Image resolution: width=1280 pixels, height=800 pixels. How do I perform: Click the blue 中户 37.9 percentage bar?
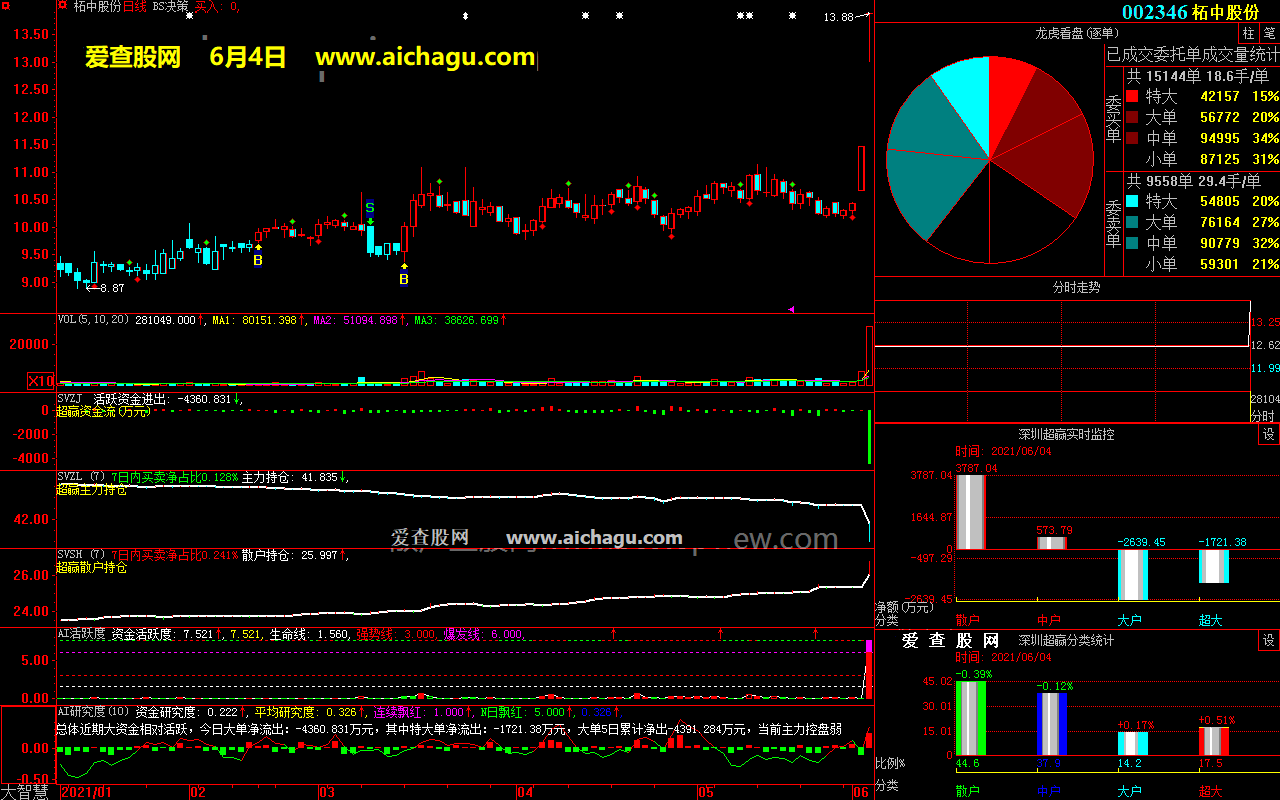[1051, 724]
